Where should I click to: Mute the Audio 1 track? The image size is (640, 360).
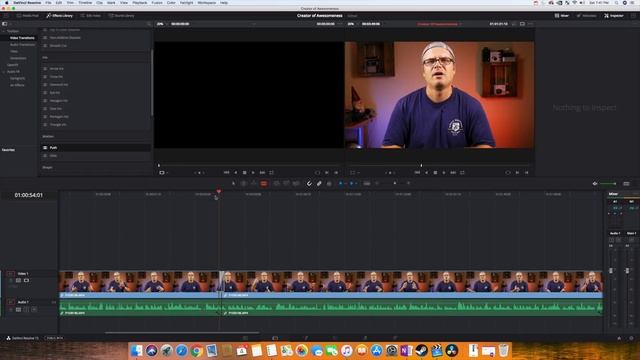point(34,310)
